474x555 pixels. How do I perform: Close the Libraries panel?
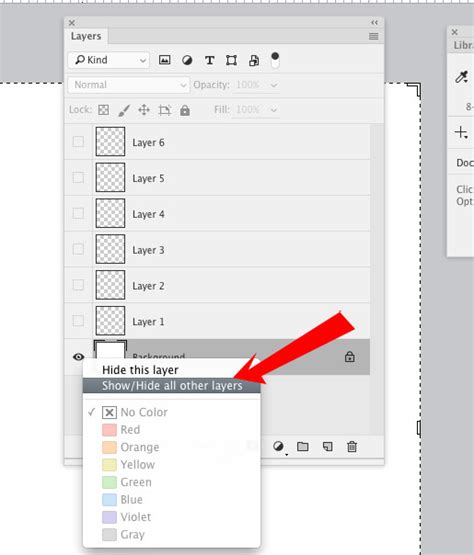click(455, 32)
